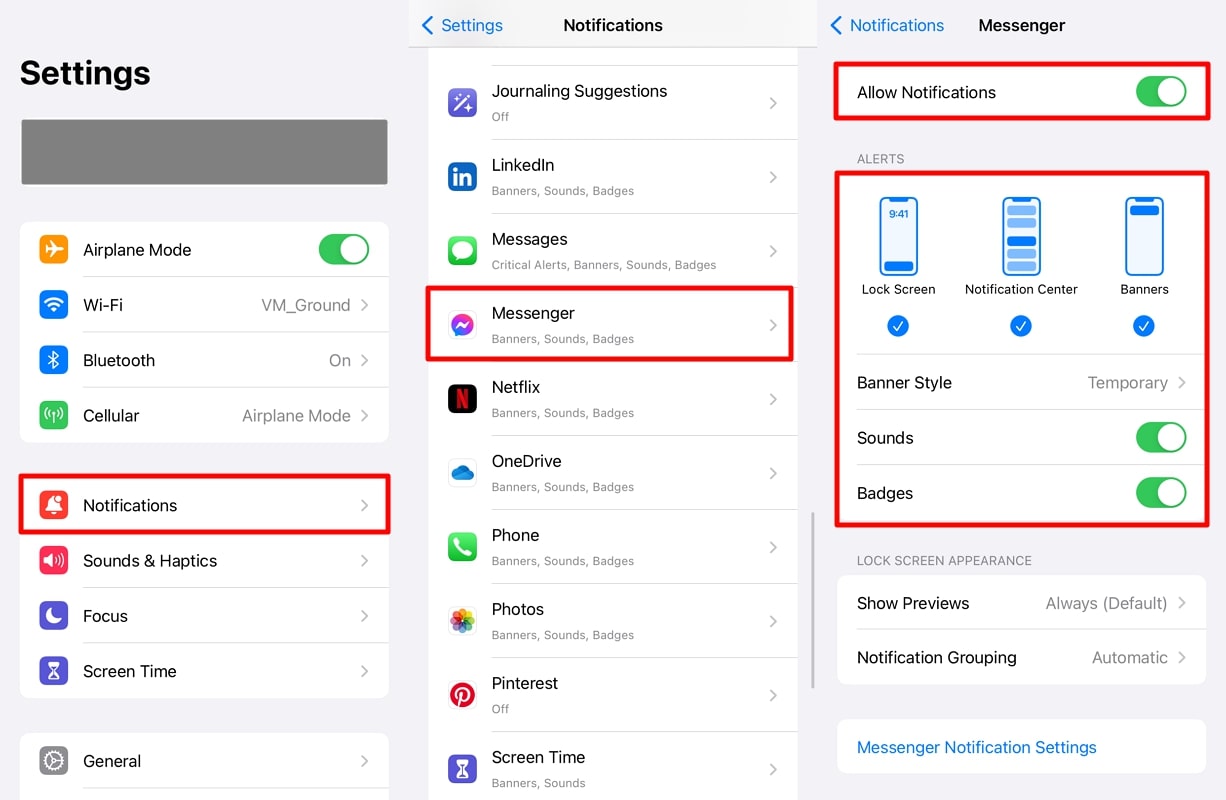Viewport: 1226px width, 800px height.
Task: Select the Notifications bell icon
Action: point(55,505)
